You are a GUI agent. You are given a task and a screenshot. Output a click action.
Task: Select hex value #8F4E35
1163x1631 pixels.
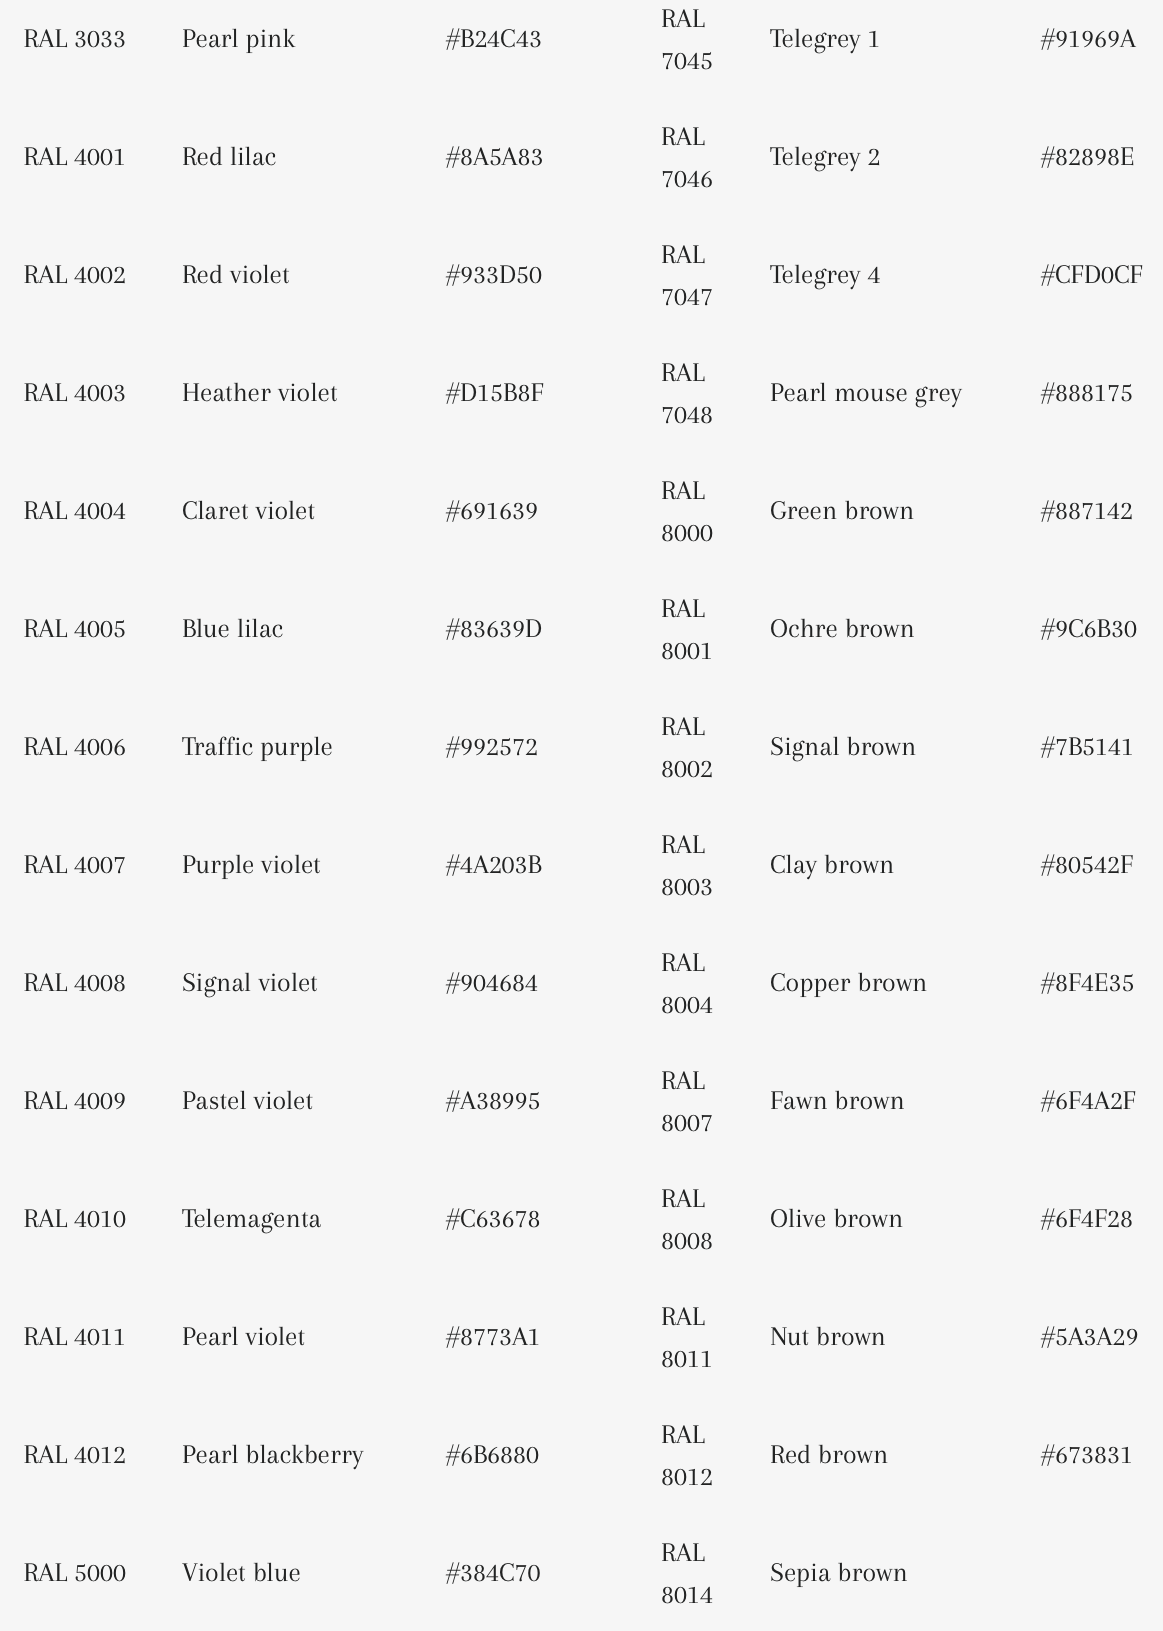pos(1087,984)
